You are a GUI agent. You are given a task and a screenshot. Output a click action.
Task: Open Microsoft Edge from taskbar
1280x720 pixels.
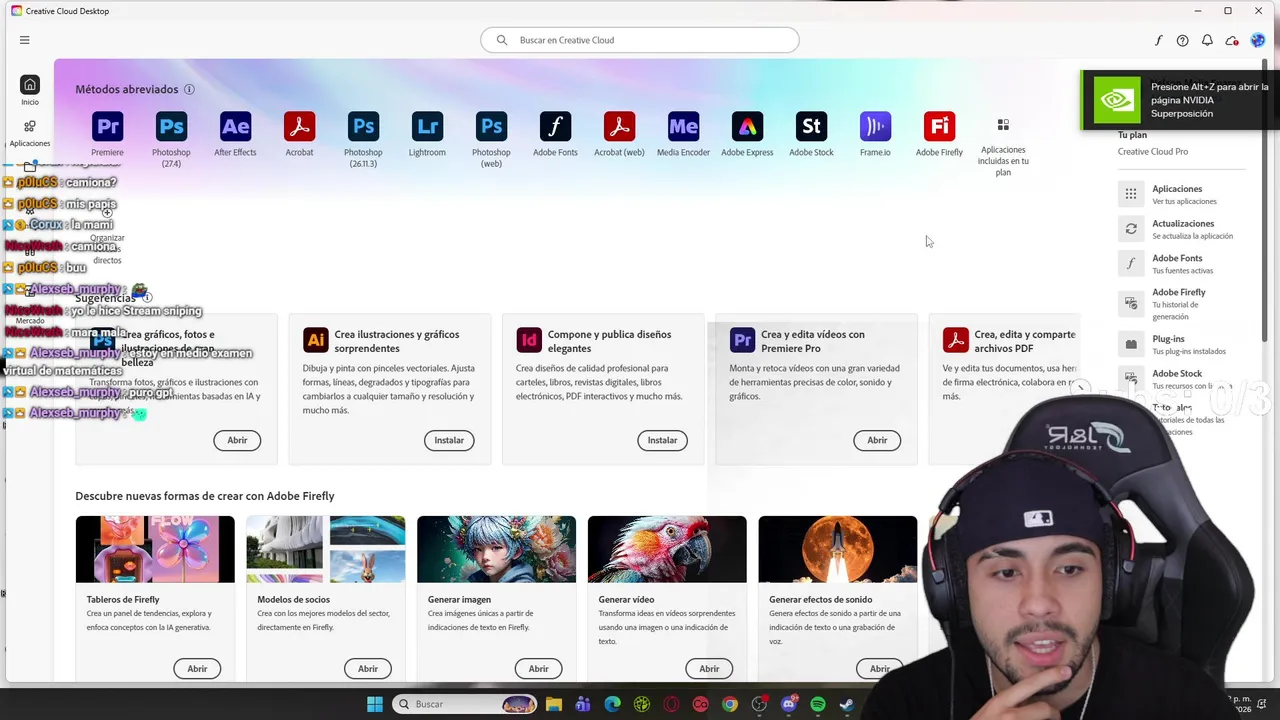pos(612,704)
